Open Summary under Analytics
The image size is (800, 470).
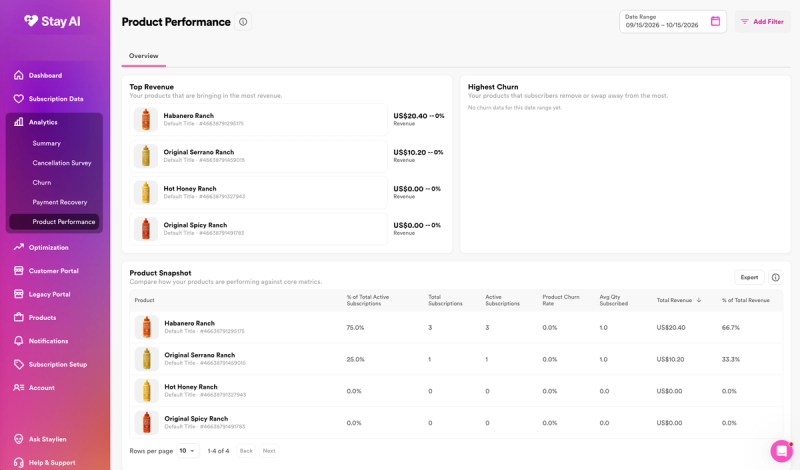(46, 143)
